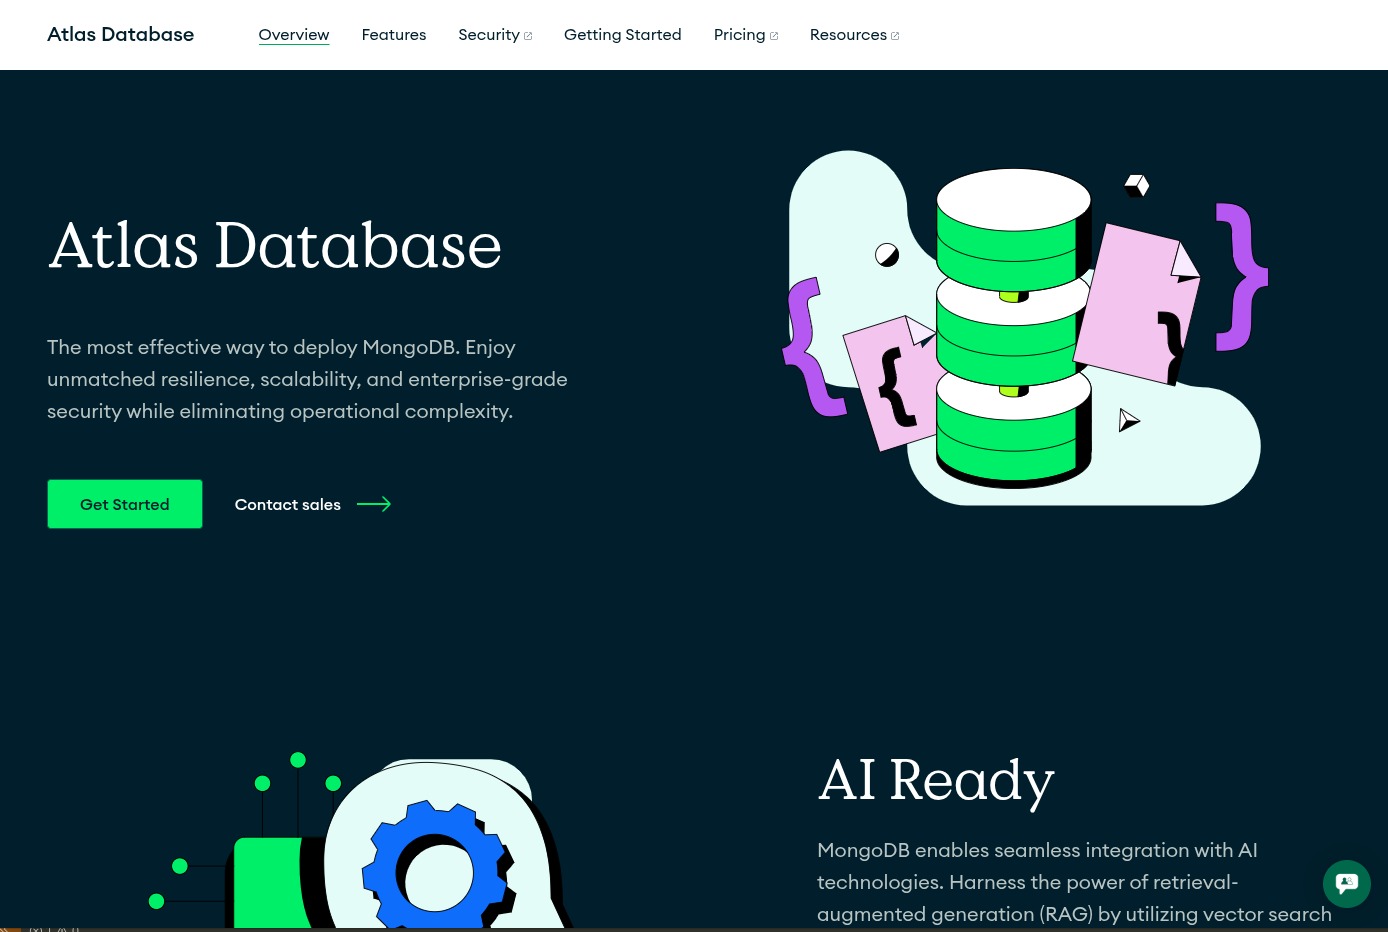
Task: Click the half-filled circle icon
Action: point(887,255)
